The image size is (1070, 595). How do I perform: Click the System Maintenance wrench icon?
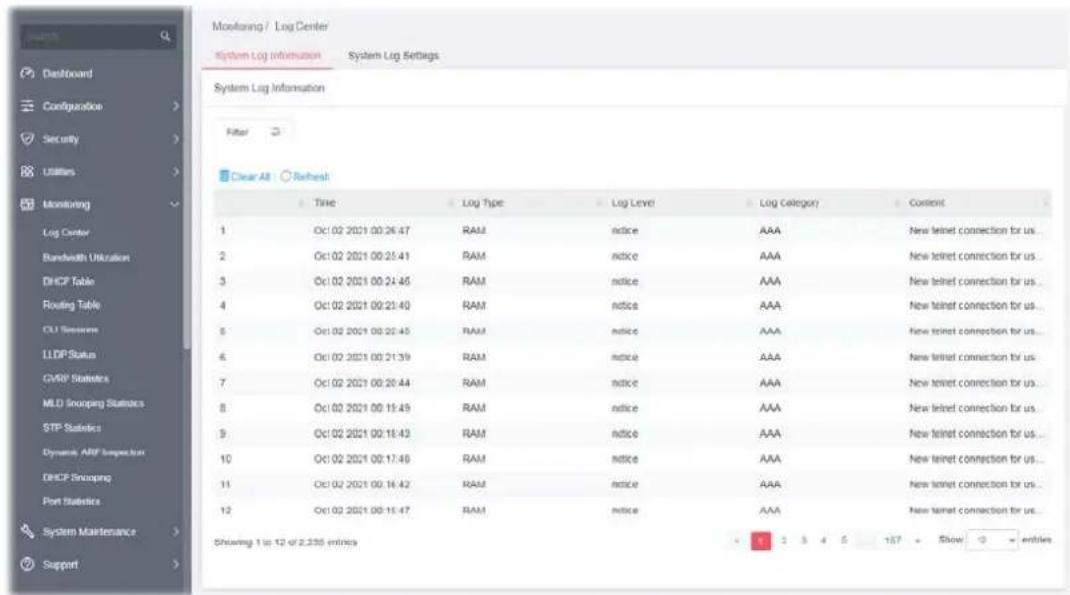pos(27,531)
